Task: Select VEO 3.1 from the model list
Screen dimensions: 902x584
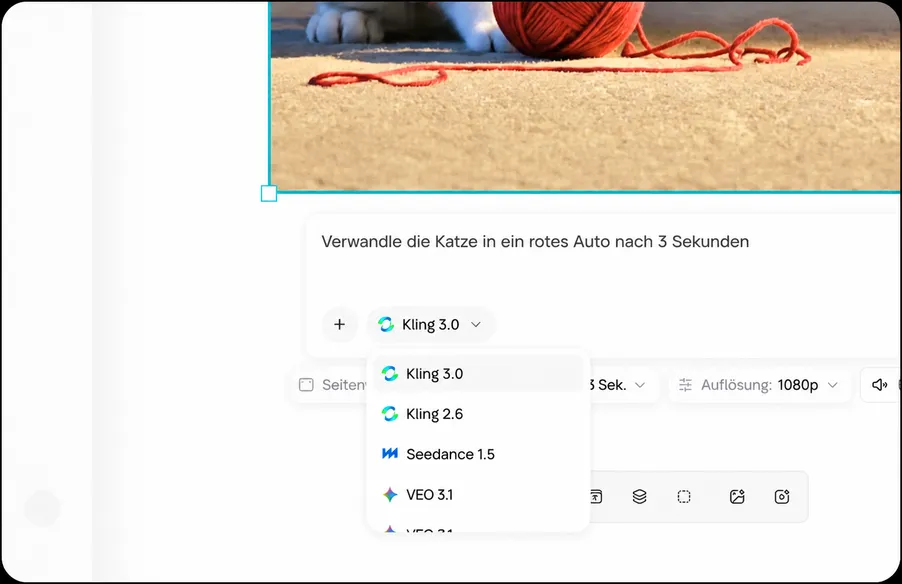Action: click(478, 495)
